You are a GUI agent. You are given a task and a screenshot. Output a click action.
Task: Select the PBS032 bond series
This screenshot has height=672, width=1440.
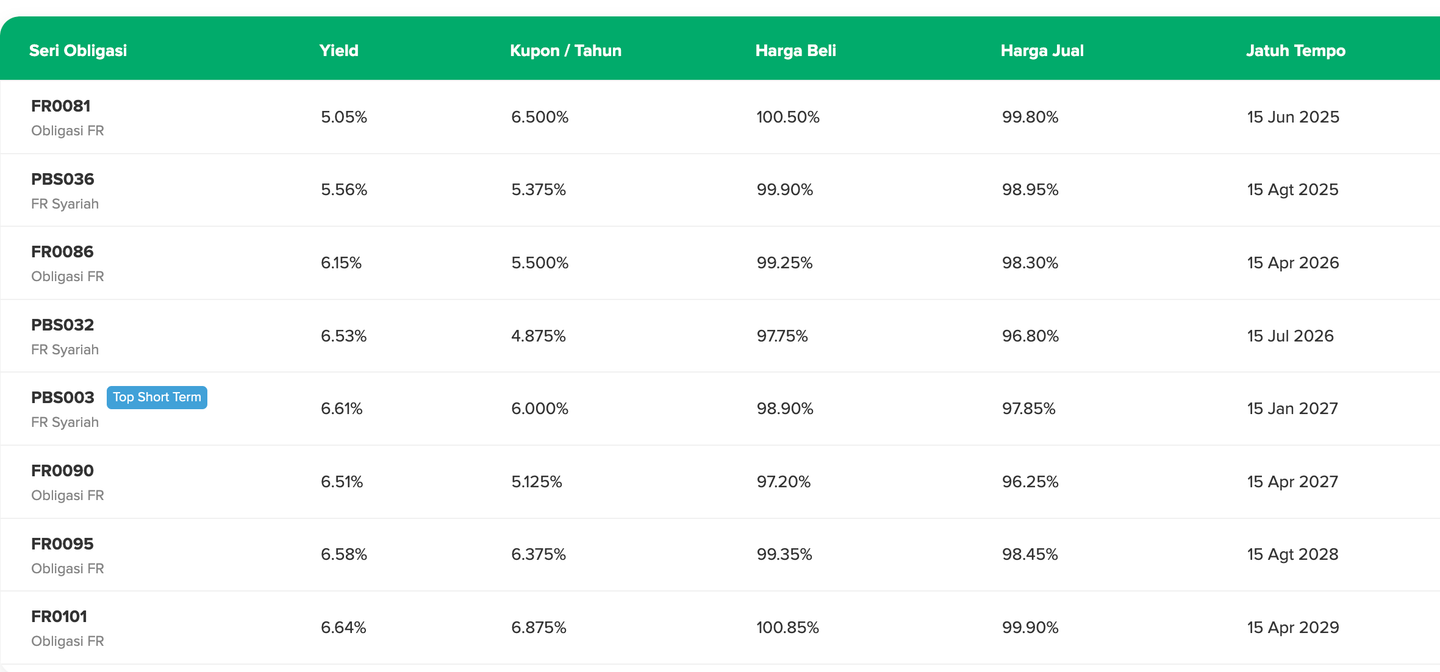click(62, 325)
